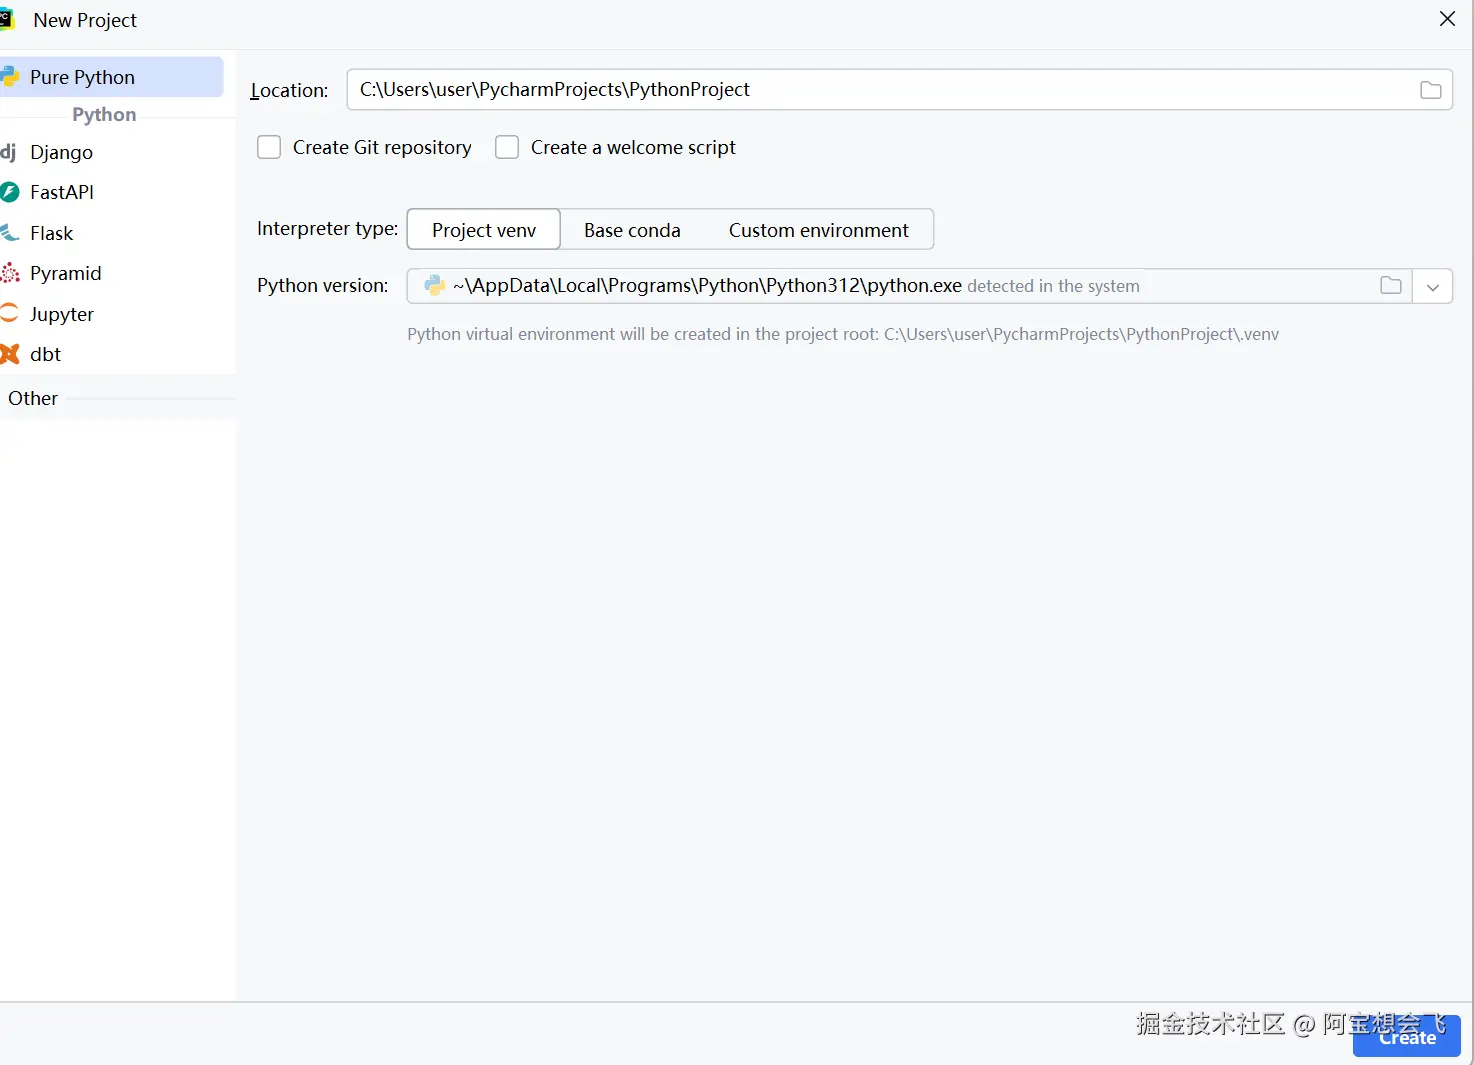Pick the Flask project type

pyautogui.click(x=51, y=233)
